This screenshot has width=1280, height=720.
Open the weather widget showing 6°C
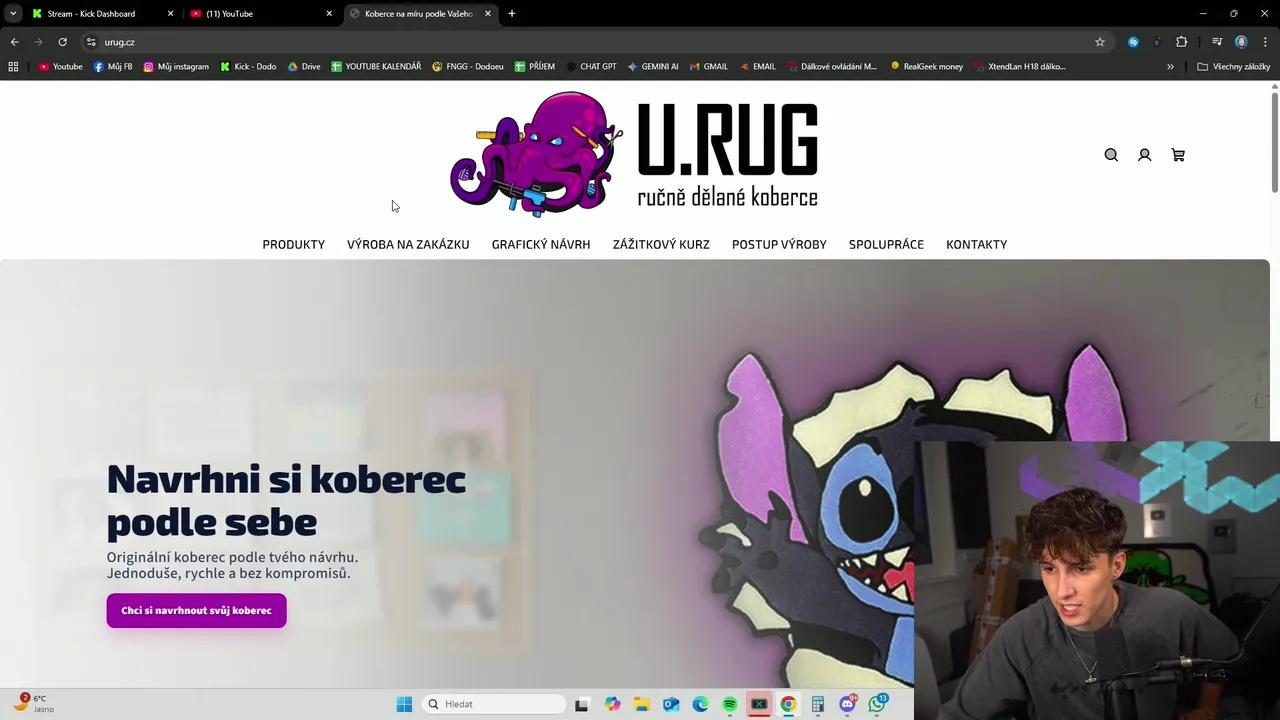(33, 703)
